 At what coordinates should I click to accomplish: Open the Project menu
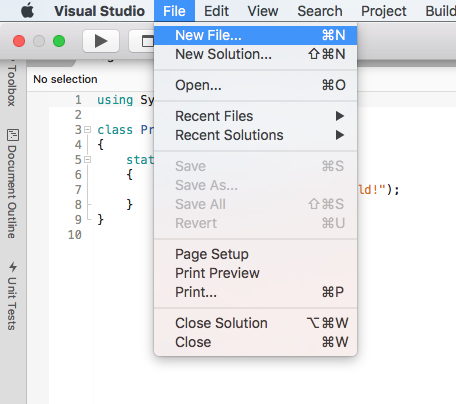(384, 11)
